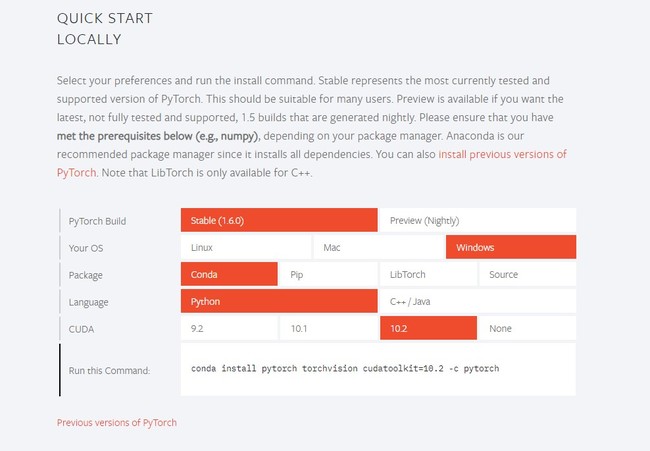This screenshot has width=650, height=451.
Task: Choose CUDA version 10.1
Action: click(328, 328)
